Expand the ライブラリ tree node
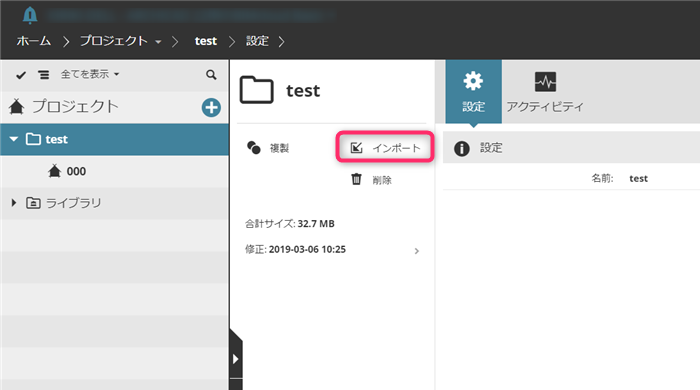 [x=14, y=203]
